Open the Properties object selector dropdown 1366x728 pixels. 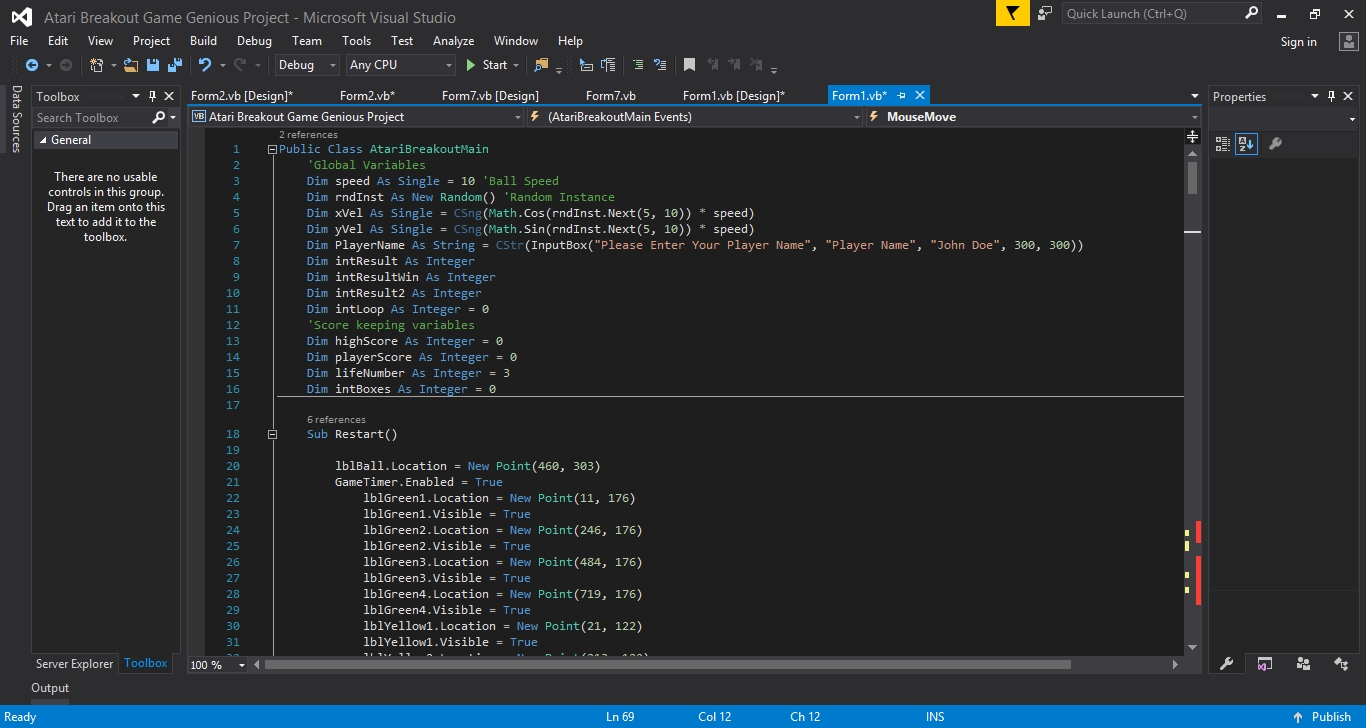coord(1352,119)
